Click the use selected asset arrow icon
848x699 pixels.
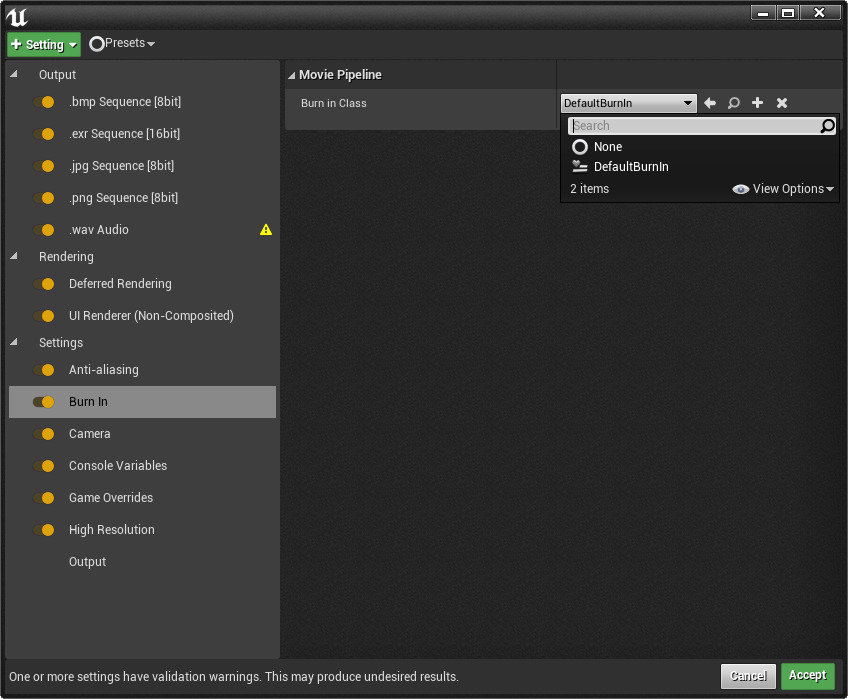710,103
